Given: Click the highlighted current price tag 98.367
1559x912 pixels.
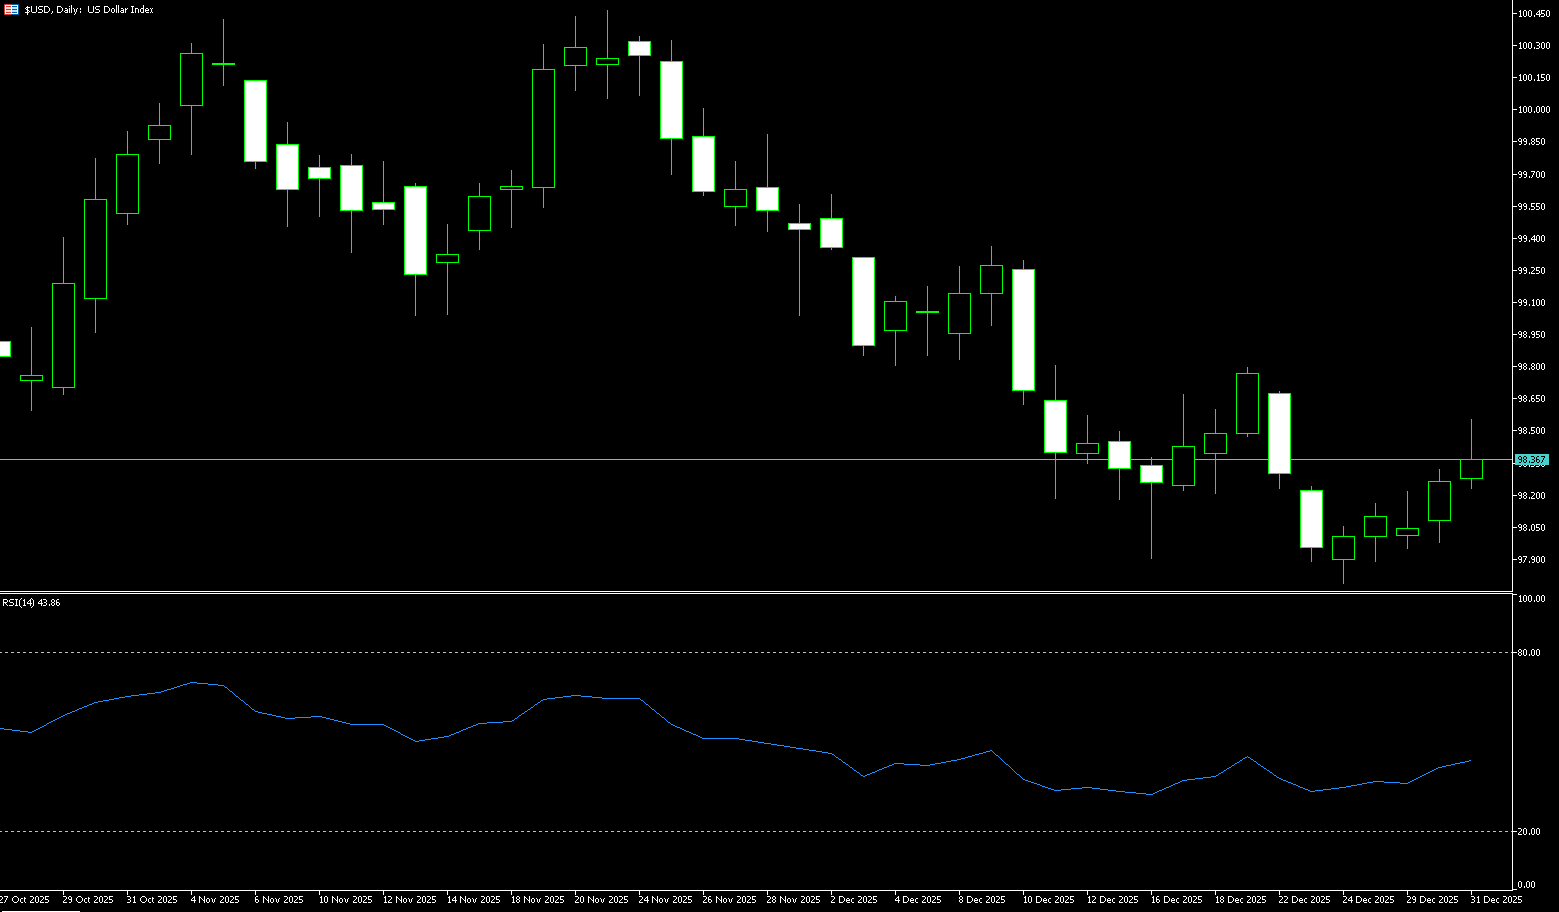Looking at the screenshot, I should click(1531, 460).
